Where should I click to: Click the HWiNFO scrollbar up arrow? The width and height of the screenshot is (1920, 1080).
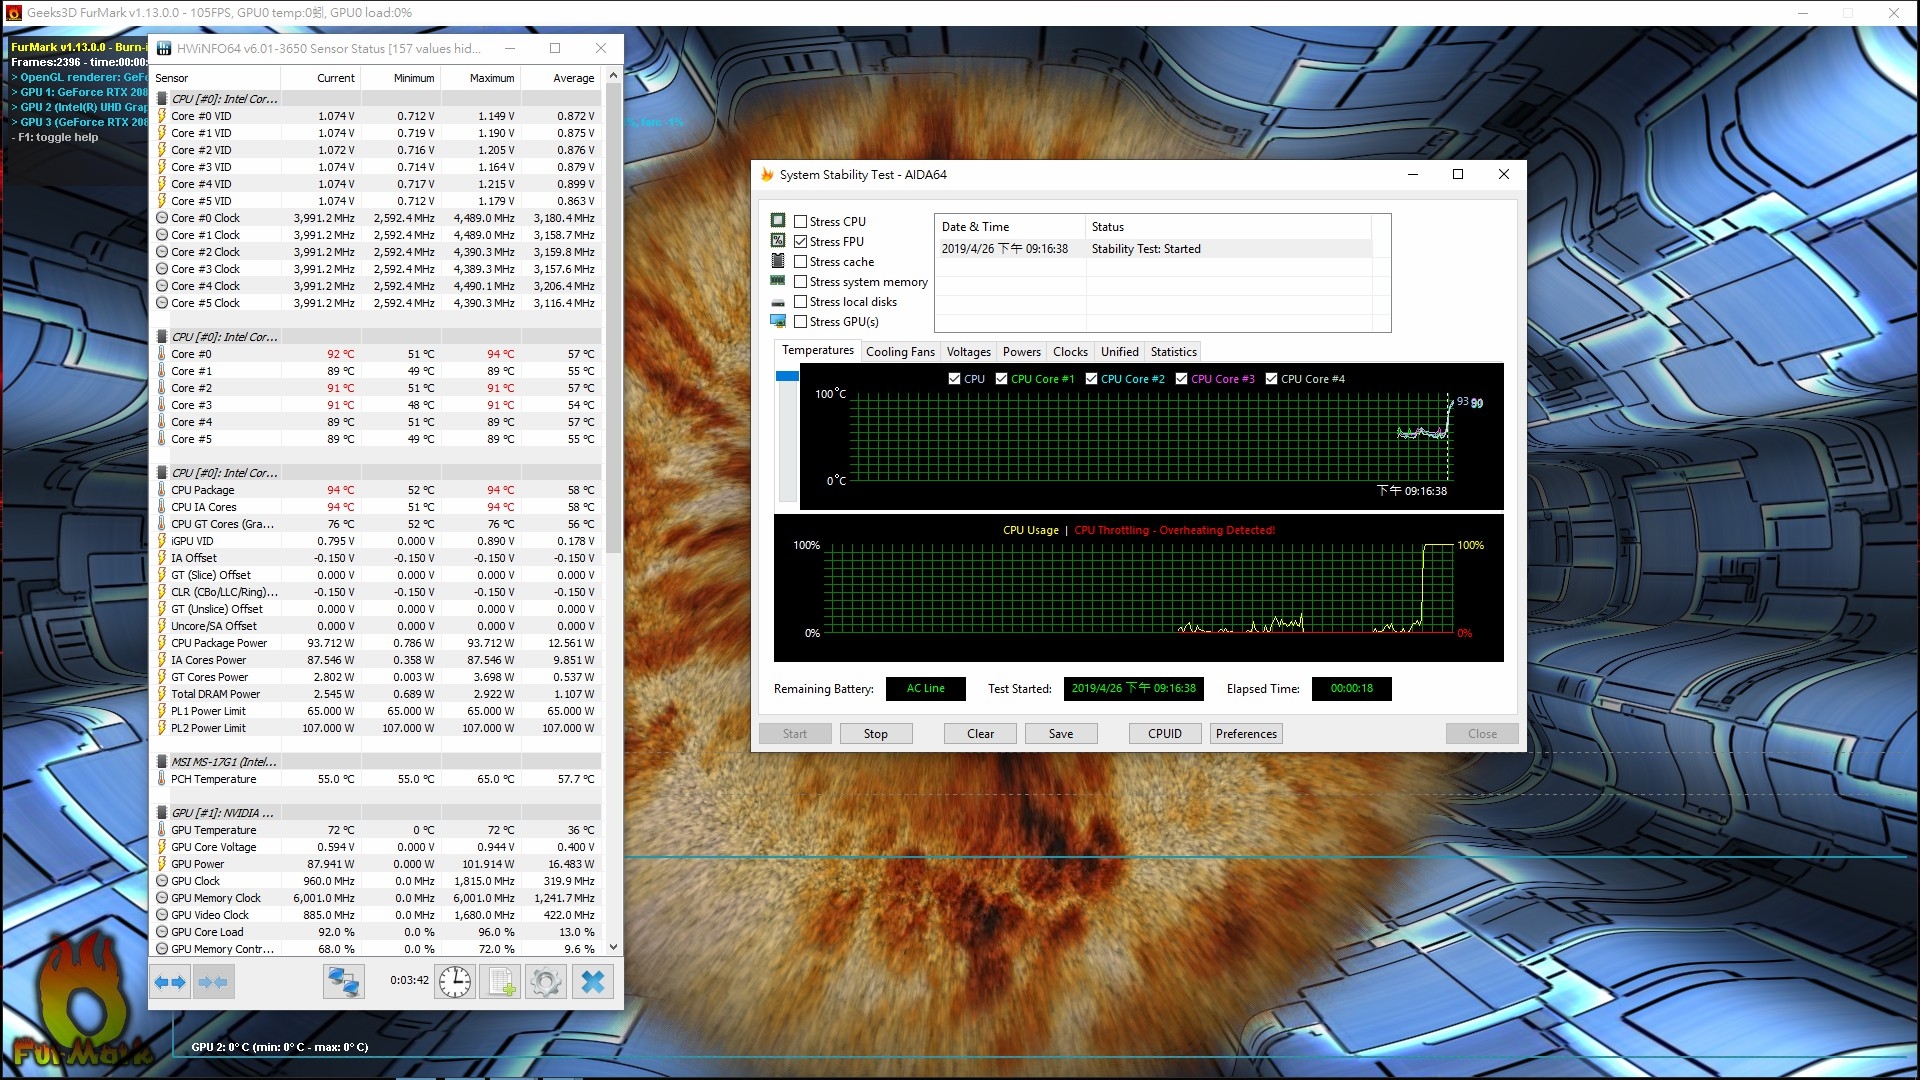pos(613,76)
